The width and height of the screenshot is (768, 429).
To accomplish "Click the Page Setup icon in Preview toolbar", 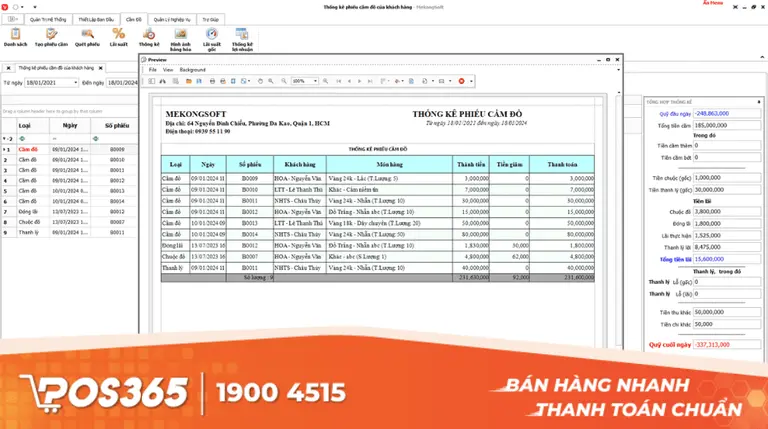I will (233, 81).
